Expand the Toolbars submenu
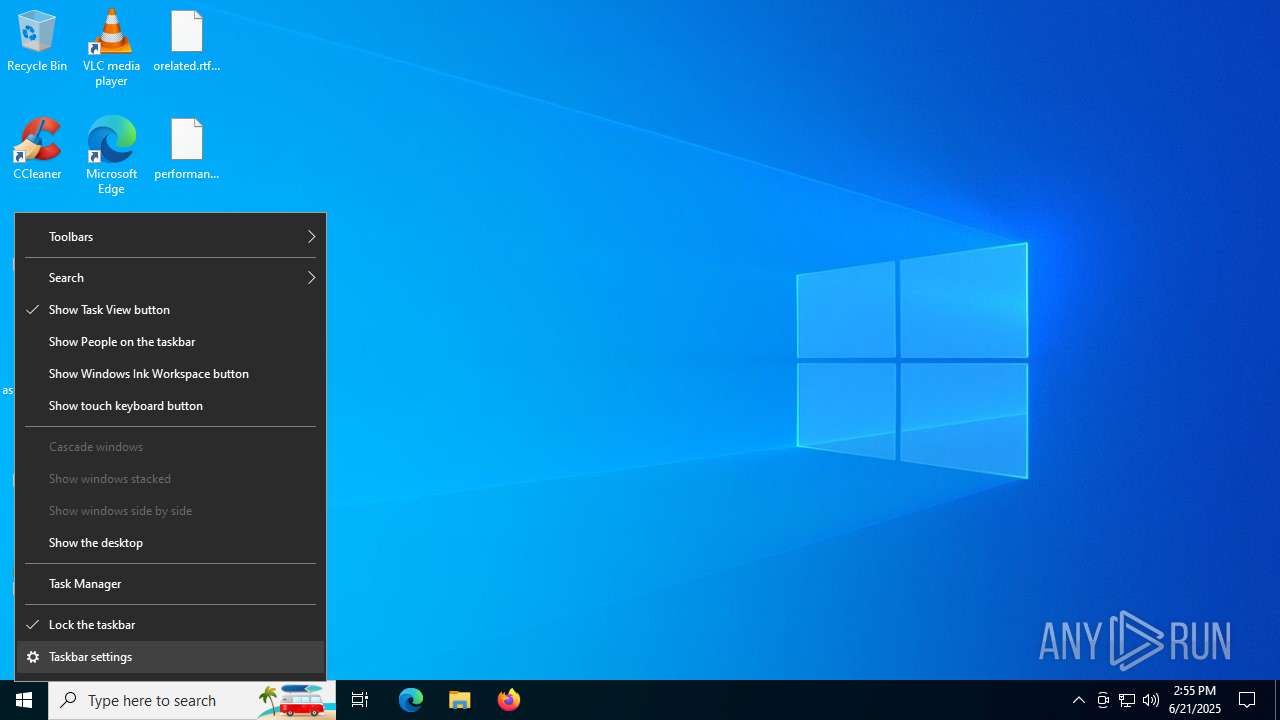This screenshot has width=1280, height=720. tap(171, 237)
